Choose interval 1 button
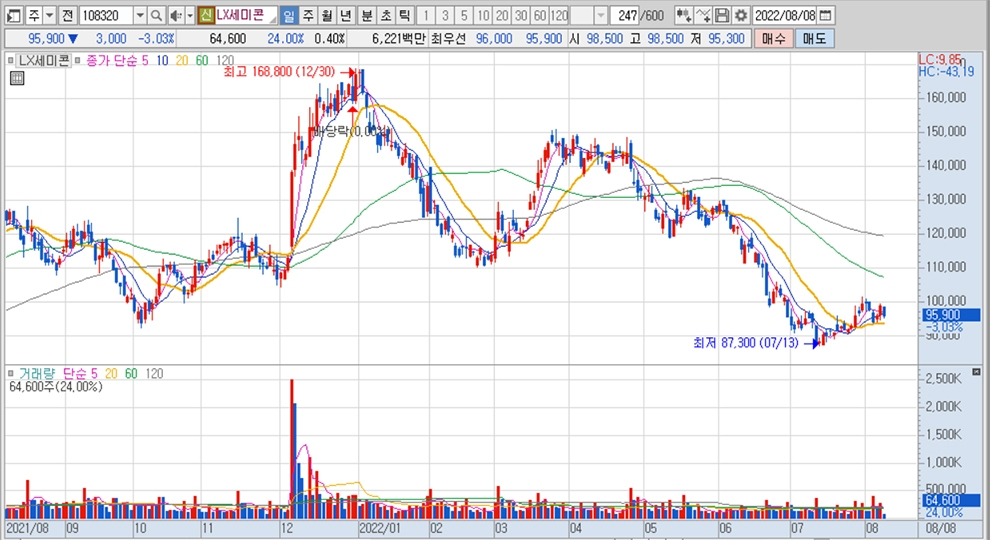This screenshot has width=990, height=540. (x=426, y=15)
